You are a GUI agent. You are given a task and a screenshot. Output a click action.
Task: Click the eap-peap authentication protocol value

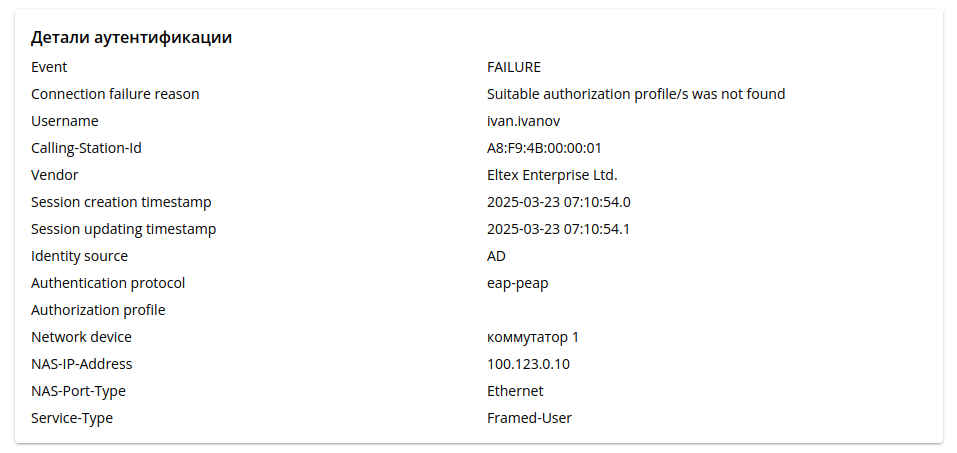coord(517,283)
